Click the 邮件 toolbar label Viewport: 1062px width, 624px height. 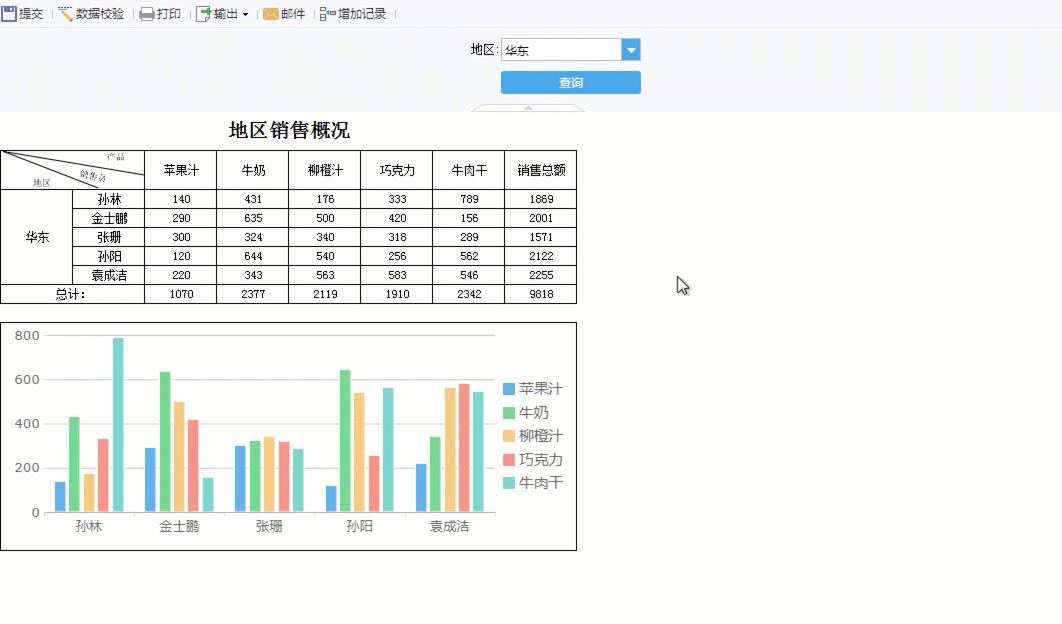[293, 14]
